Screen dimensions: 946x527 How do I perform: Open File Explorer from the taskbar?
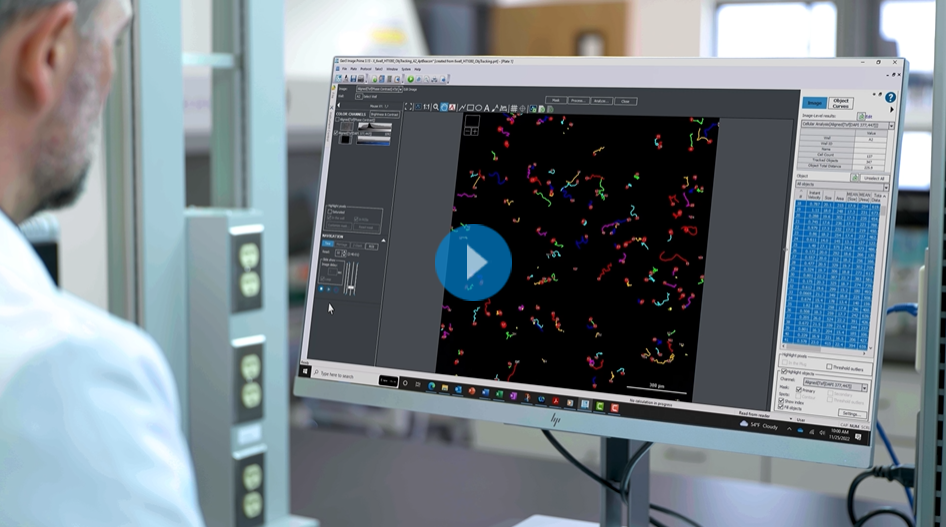[x=445, y=388]
